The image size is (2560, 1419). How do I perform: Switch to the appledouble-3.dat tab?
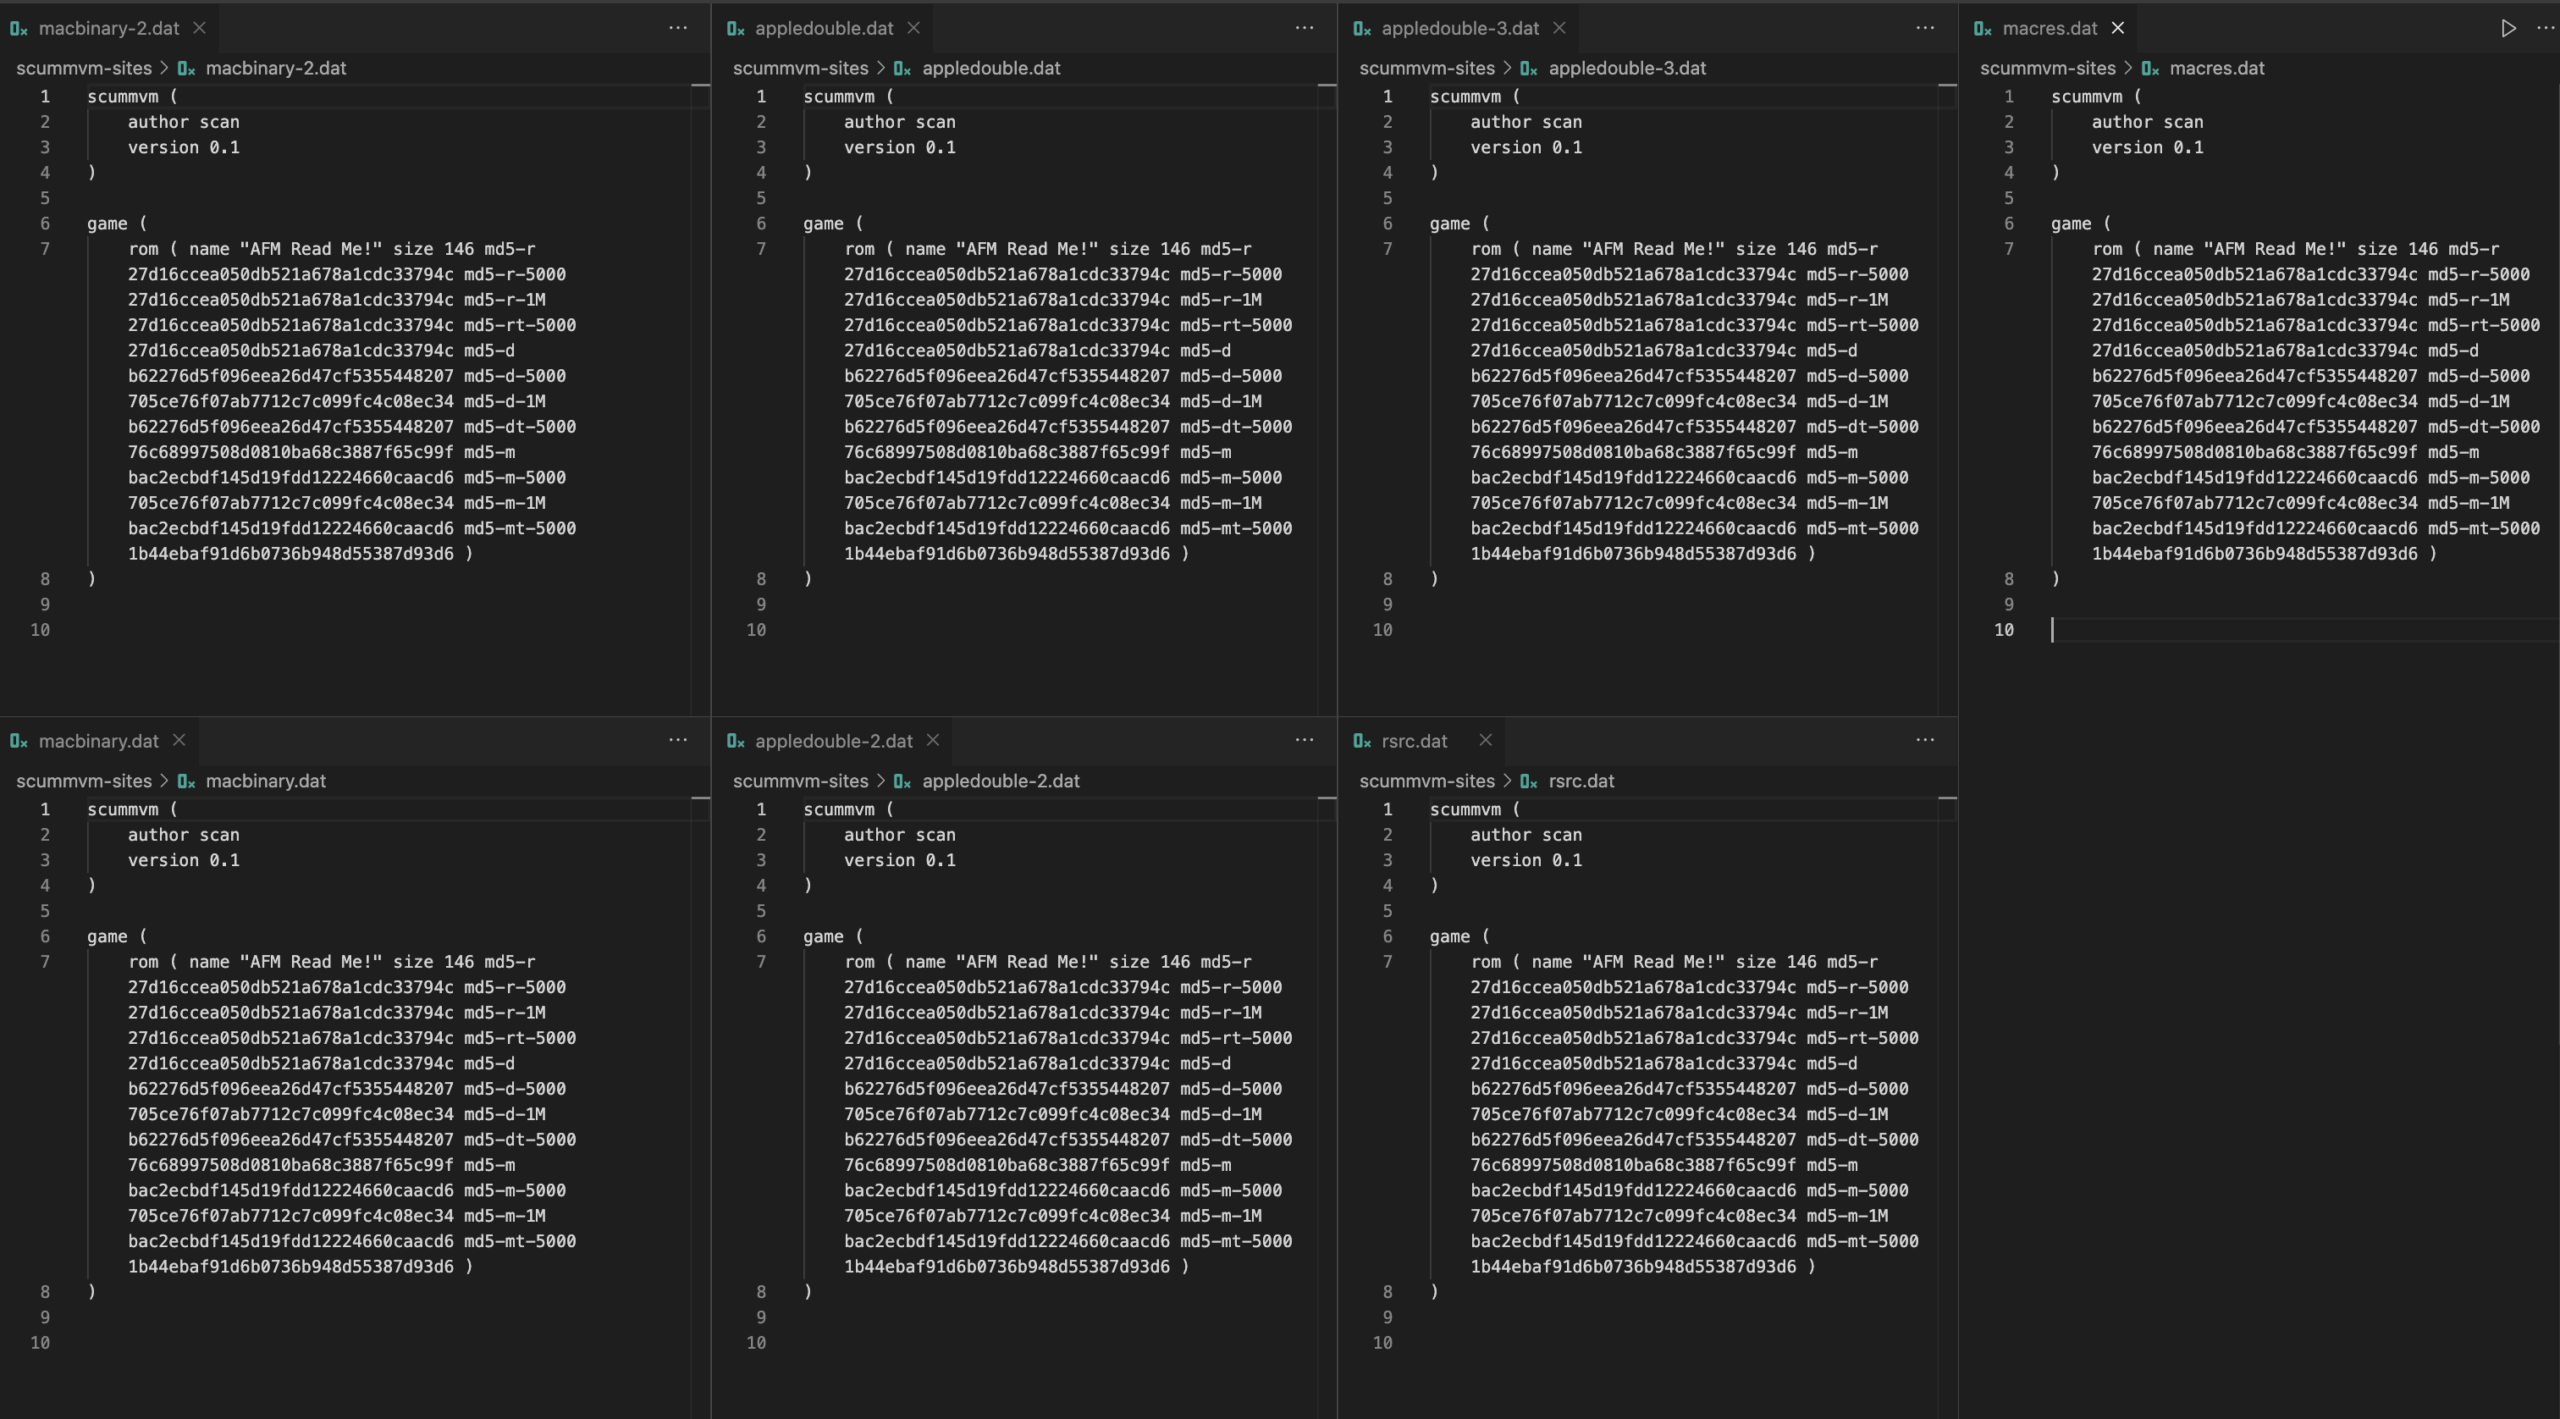click(x=1459, y=28)
